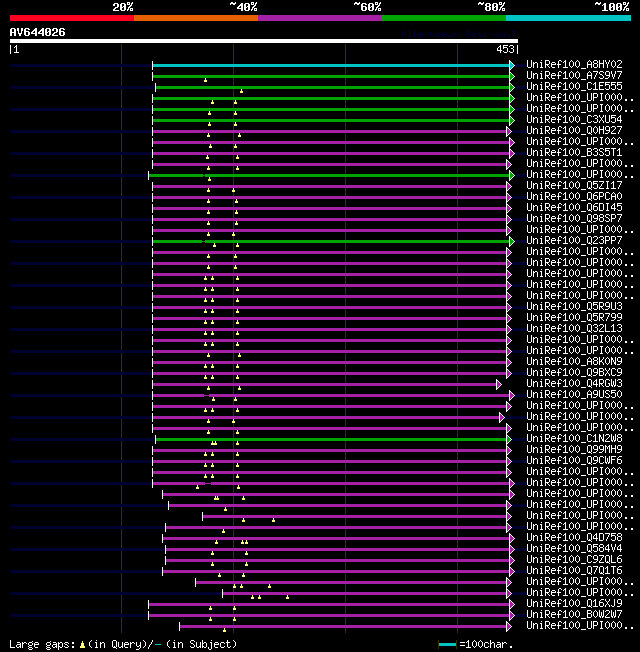The height and width of the screenshot is (652, 640).
Task: Click the UniRef100_A8K0N9 label
Action: (574, 361)
